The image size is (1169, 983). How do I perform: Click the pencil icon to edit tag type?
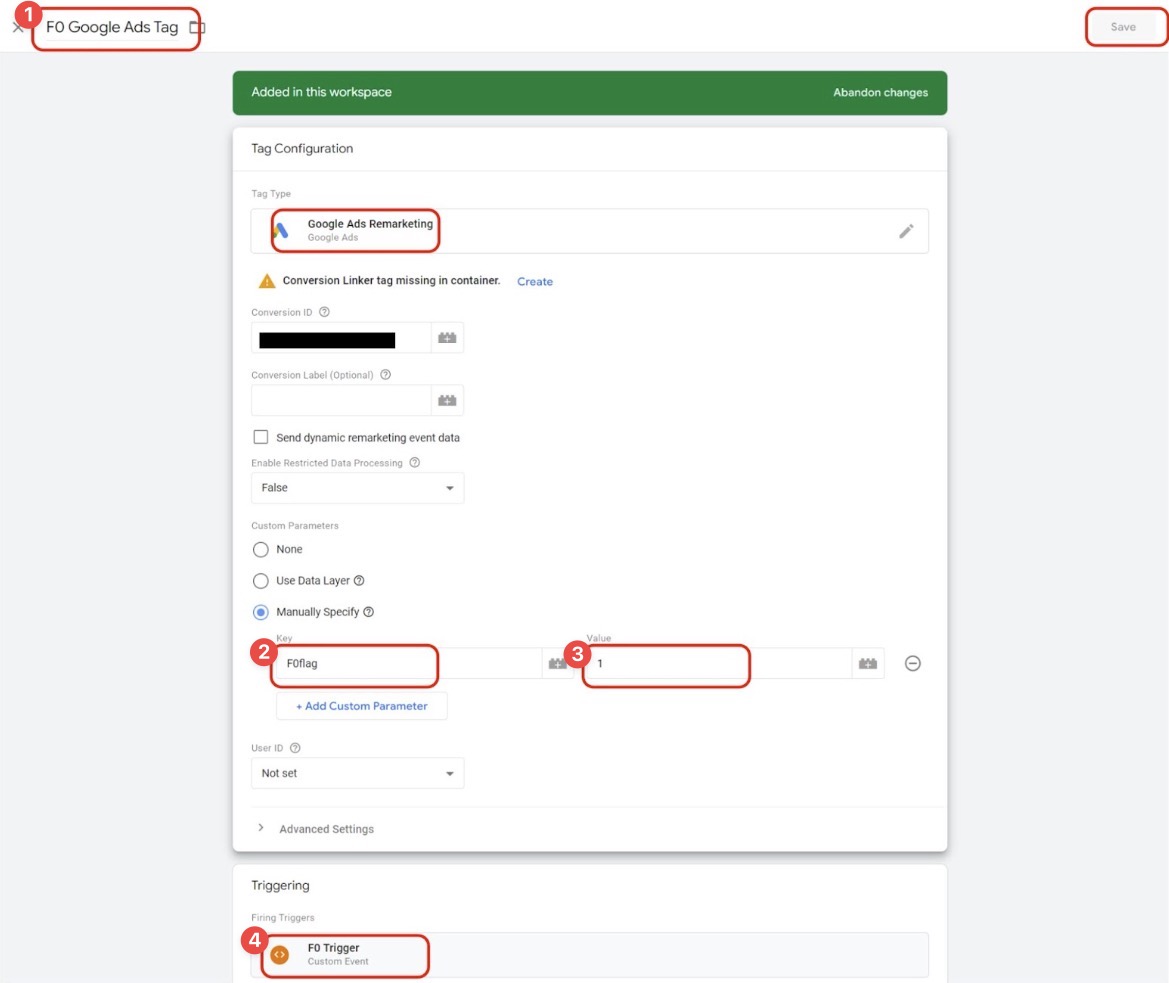click(x=906, y=231)
